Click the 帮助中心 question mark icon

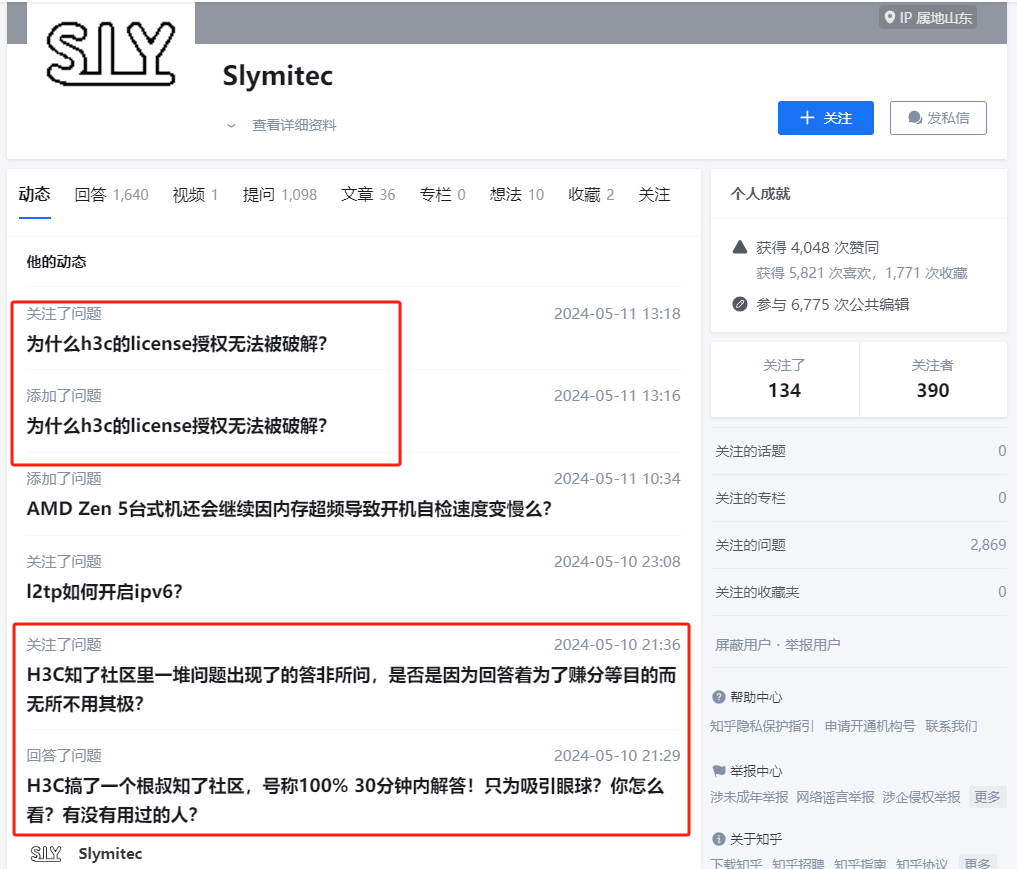pyautogui.click(x=718, y=697)
